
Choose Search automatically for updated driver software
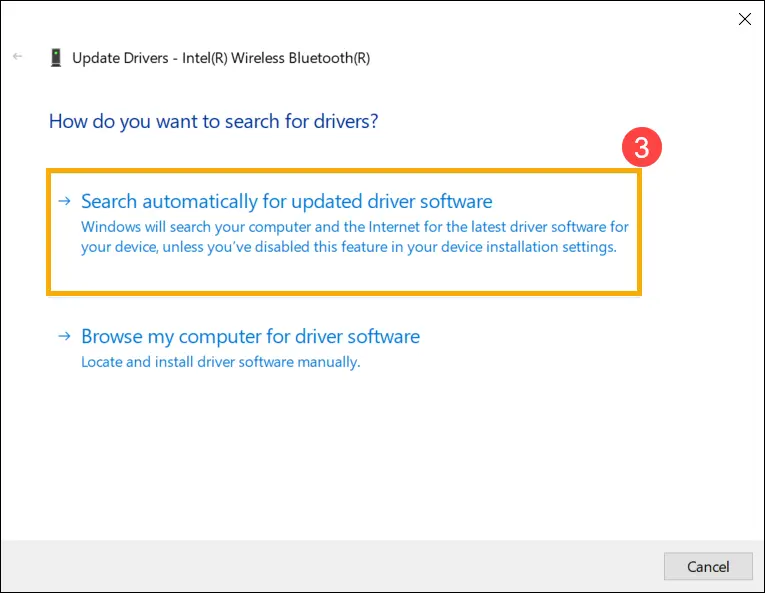click(343, 232)
